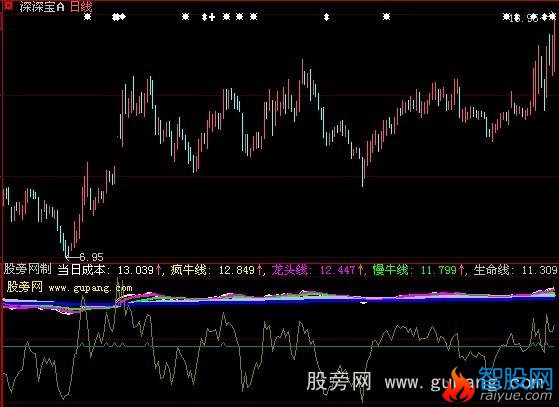
Task: Click the www.gupang.com link in indicator panel
Action: (90, 288)
